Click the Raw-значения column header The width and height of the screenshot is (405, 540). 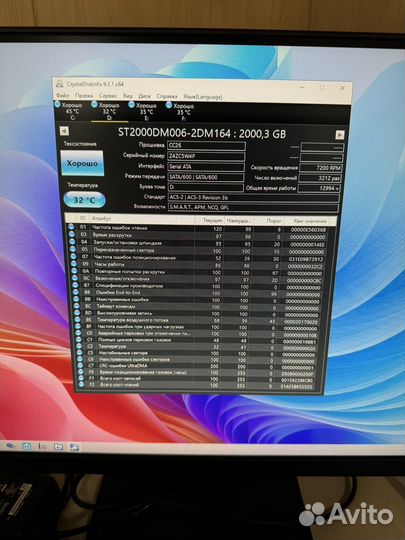(310, 221)
